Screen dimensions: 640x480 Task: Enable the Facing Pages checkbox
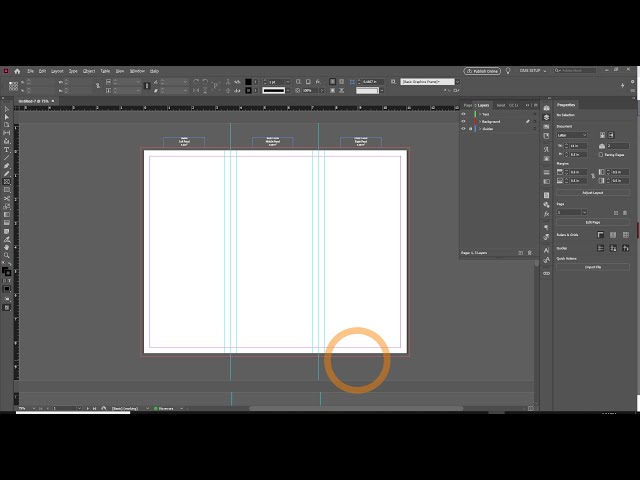click(600, 155)
